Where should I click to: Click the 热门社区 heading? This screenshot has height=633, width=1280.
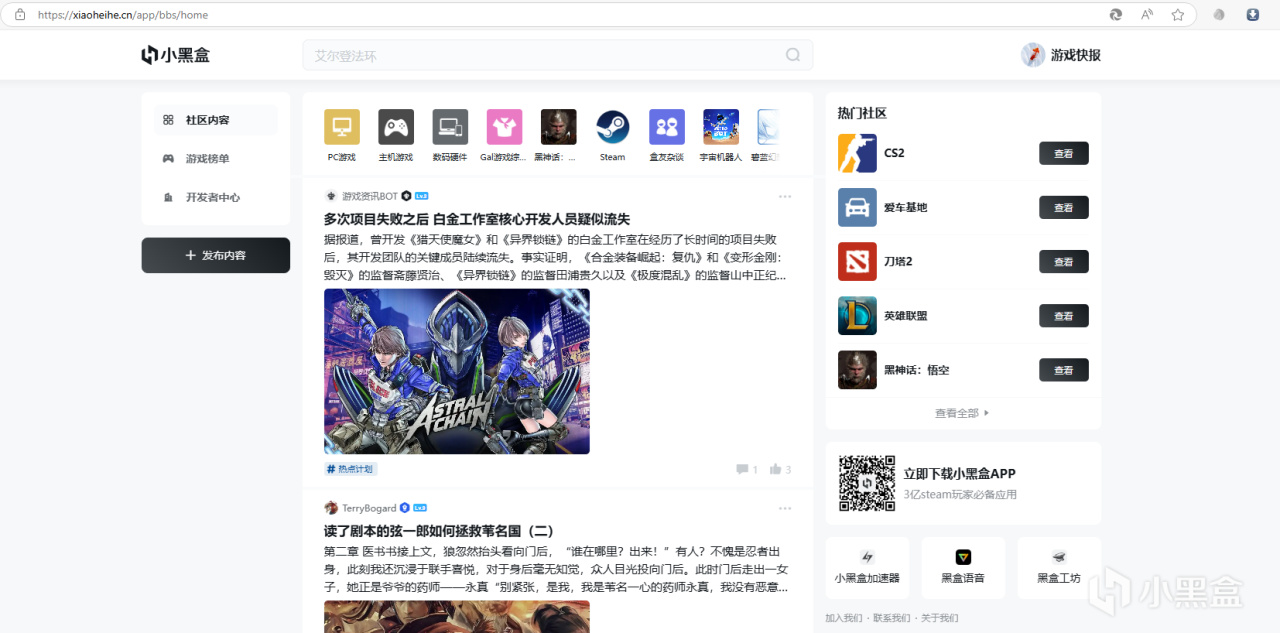(x=862, y=113)
